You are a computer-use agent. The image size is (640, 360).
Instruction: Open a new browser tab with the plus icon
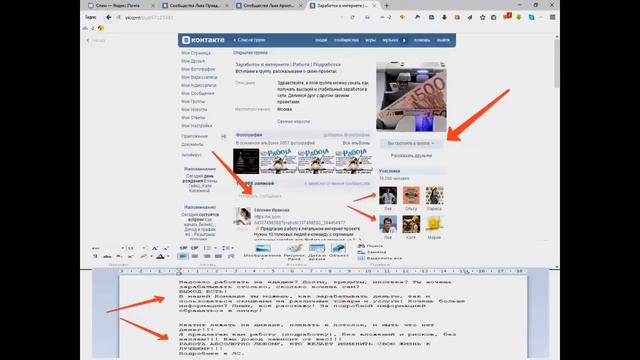tap(386, 5)
